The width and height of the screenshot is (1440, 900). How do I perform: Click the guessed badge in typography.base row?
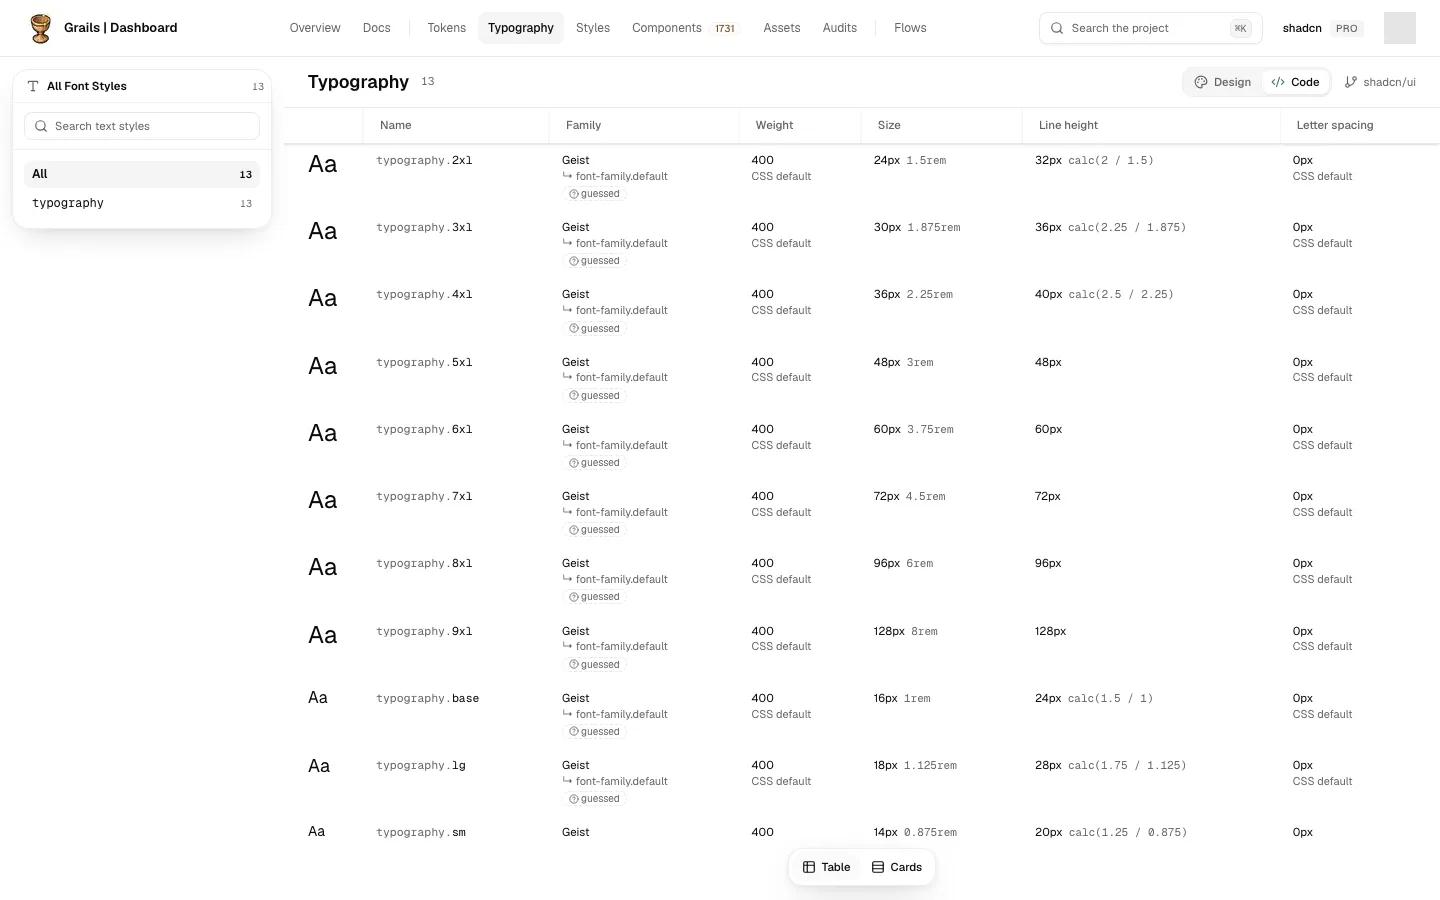[595, 732]
